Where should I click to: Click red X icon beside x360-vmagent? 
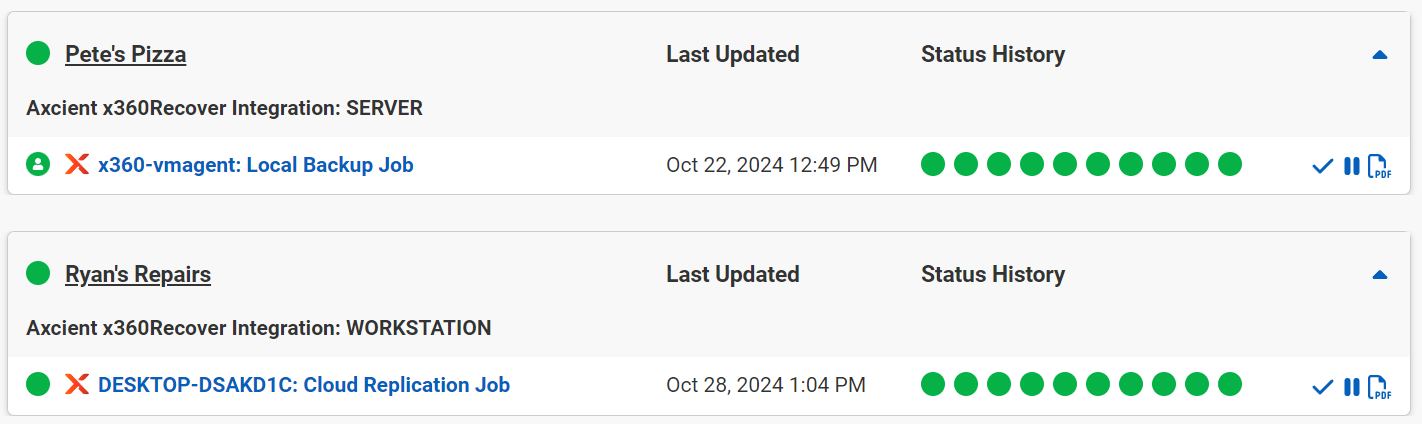(77, 164)
